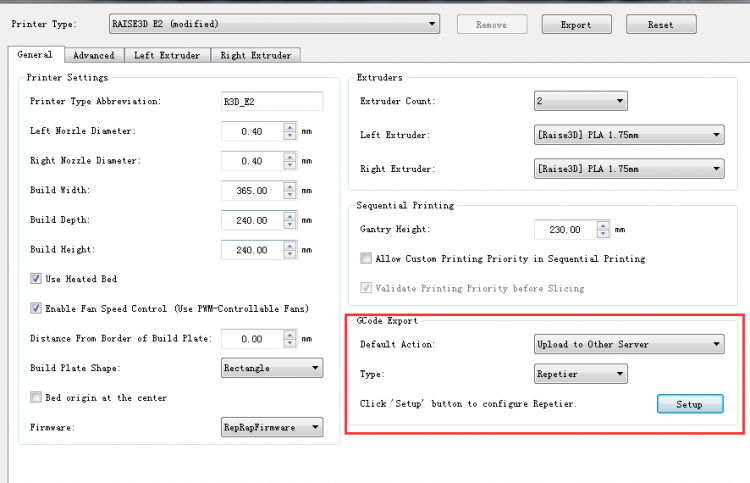Viewport: 750px width, 483px height.
Task: Increase Build Depth with up arrow
Action: pos(290,216)
